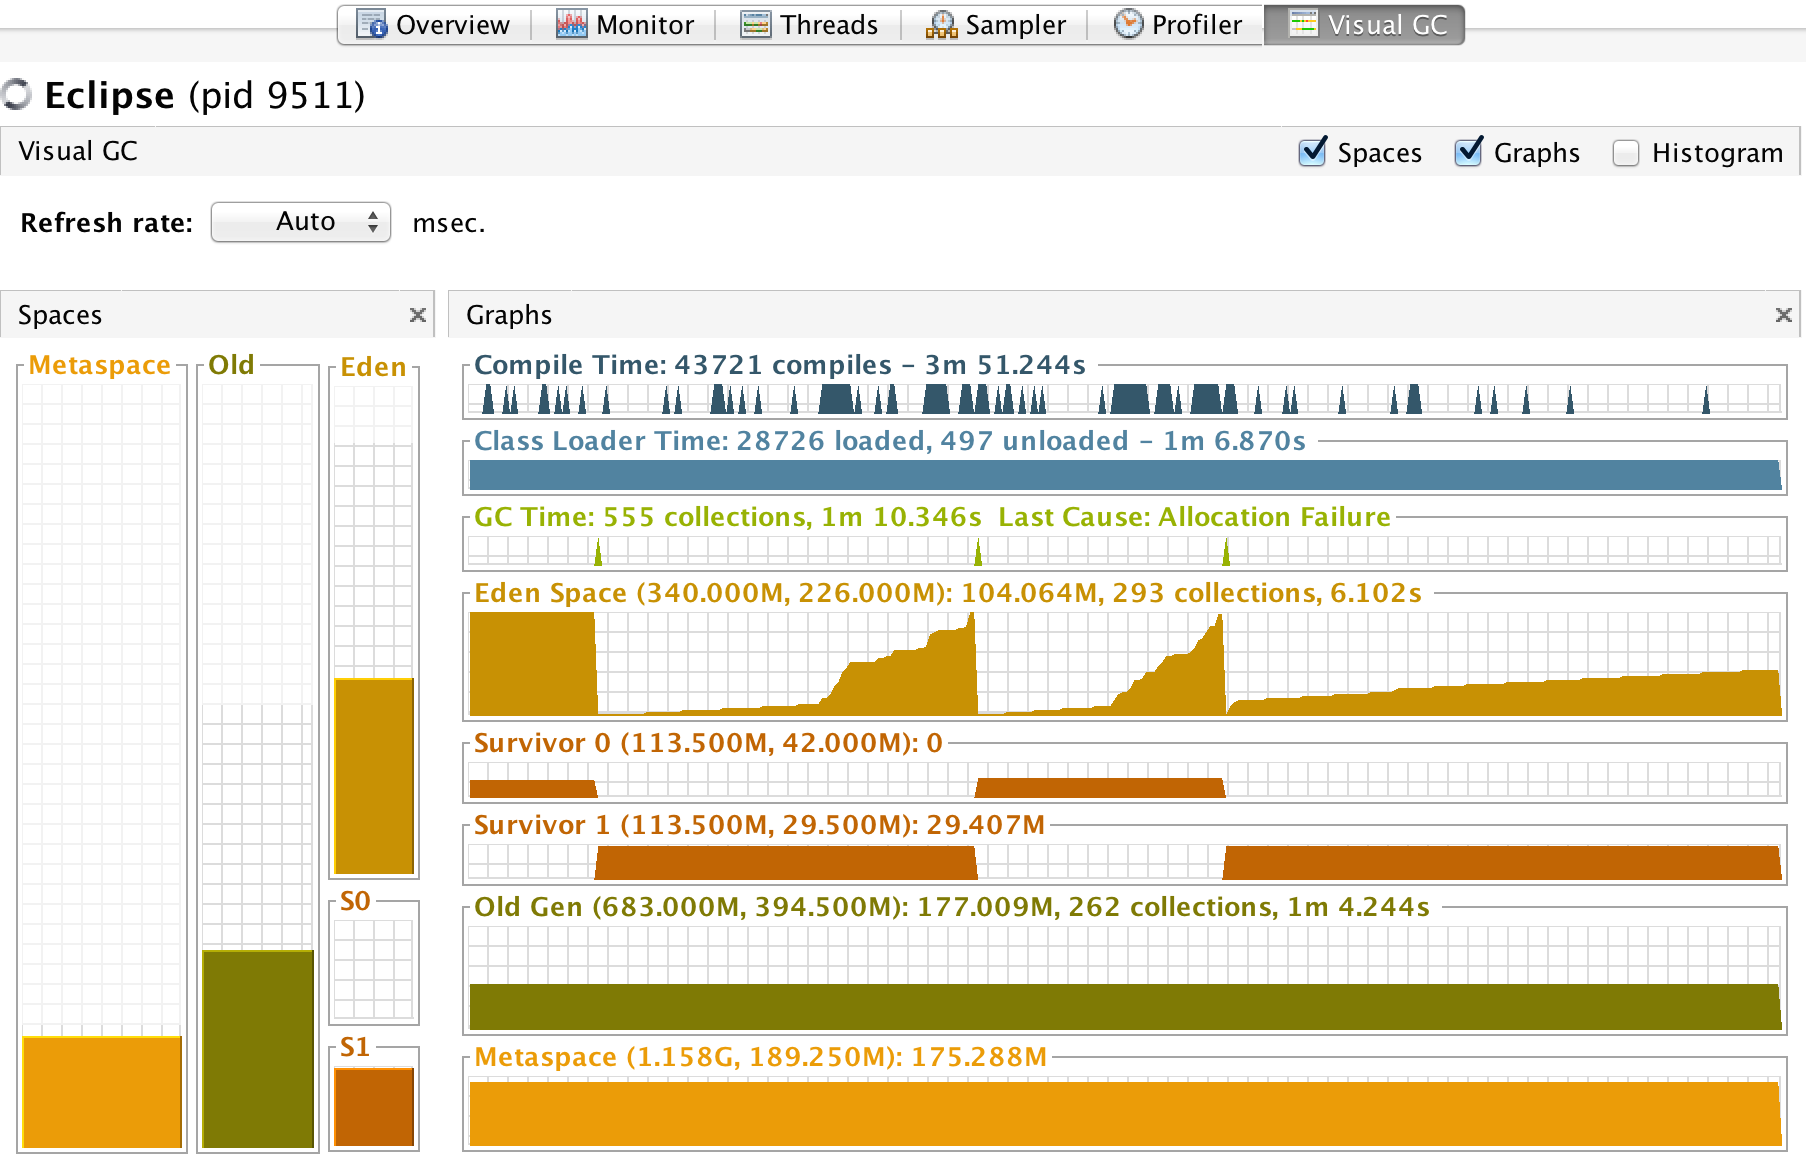This screenshot has height=1170, width=1806.
Task: Close the Spaces panel
Action: (x=418, y=315)
